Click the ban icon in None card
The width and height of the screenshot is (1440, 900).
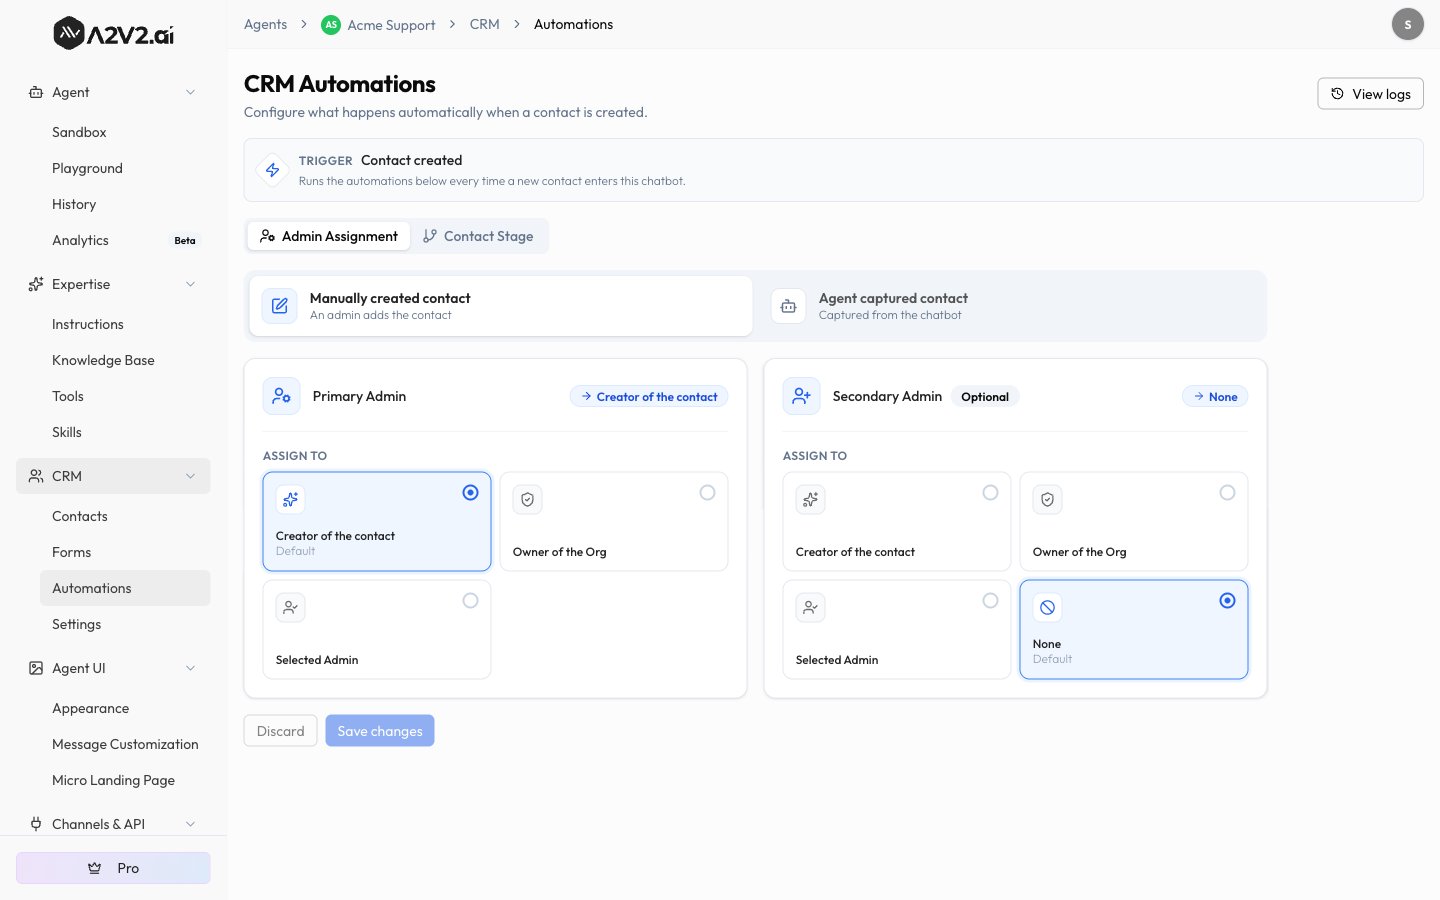click(x=1048, y=607)
